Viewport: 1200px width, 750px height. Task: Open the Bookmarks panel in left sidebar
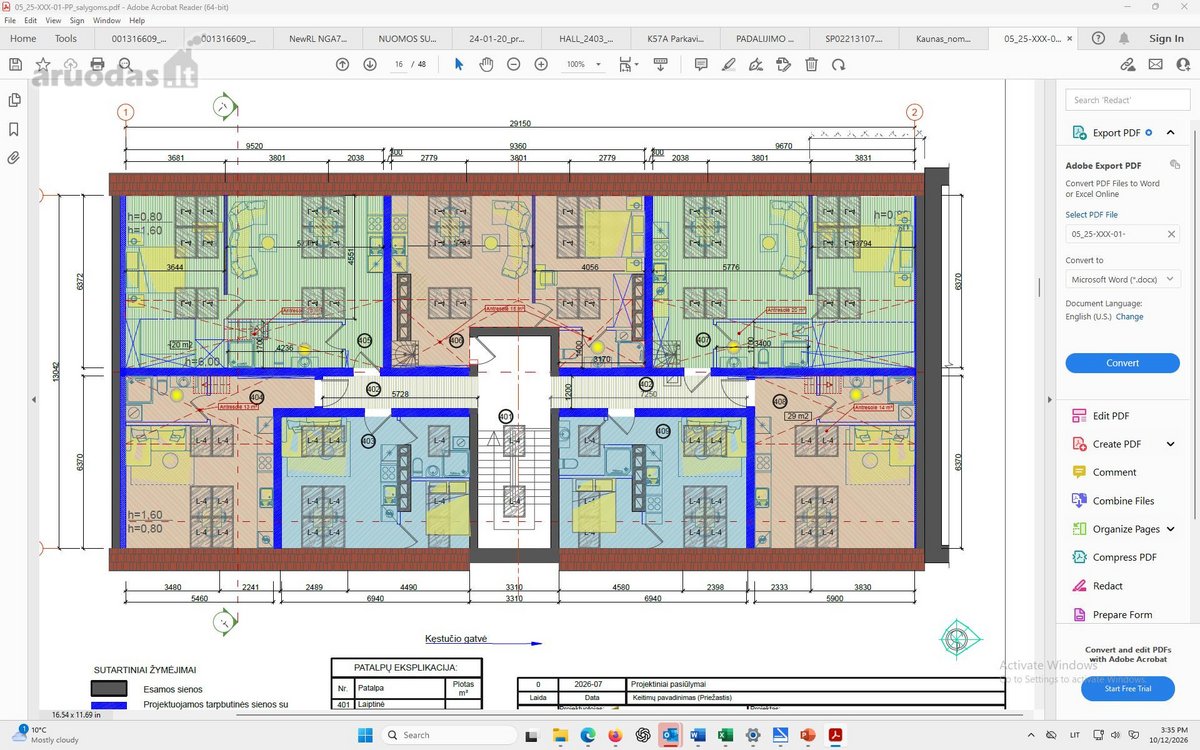click(14, 129)
